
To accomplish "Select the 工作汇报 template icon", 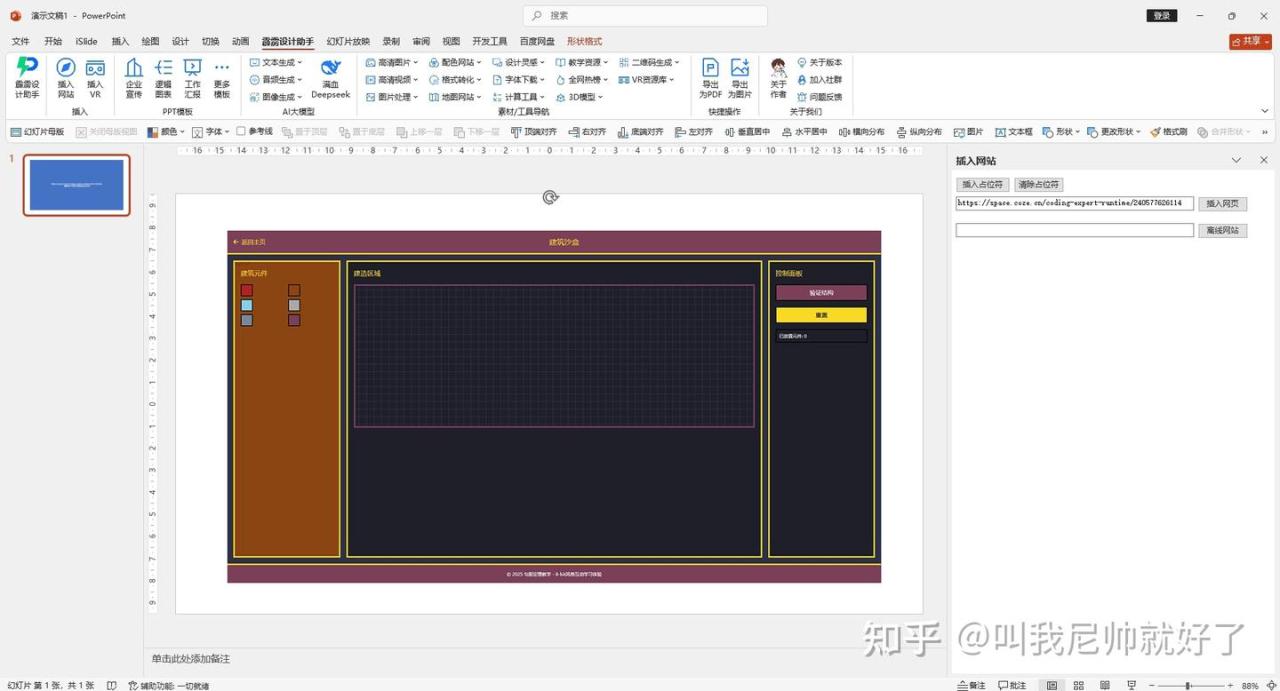I will (193, 69).
